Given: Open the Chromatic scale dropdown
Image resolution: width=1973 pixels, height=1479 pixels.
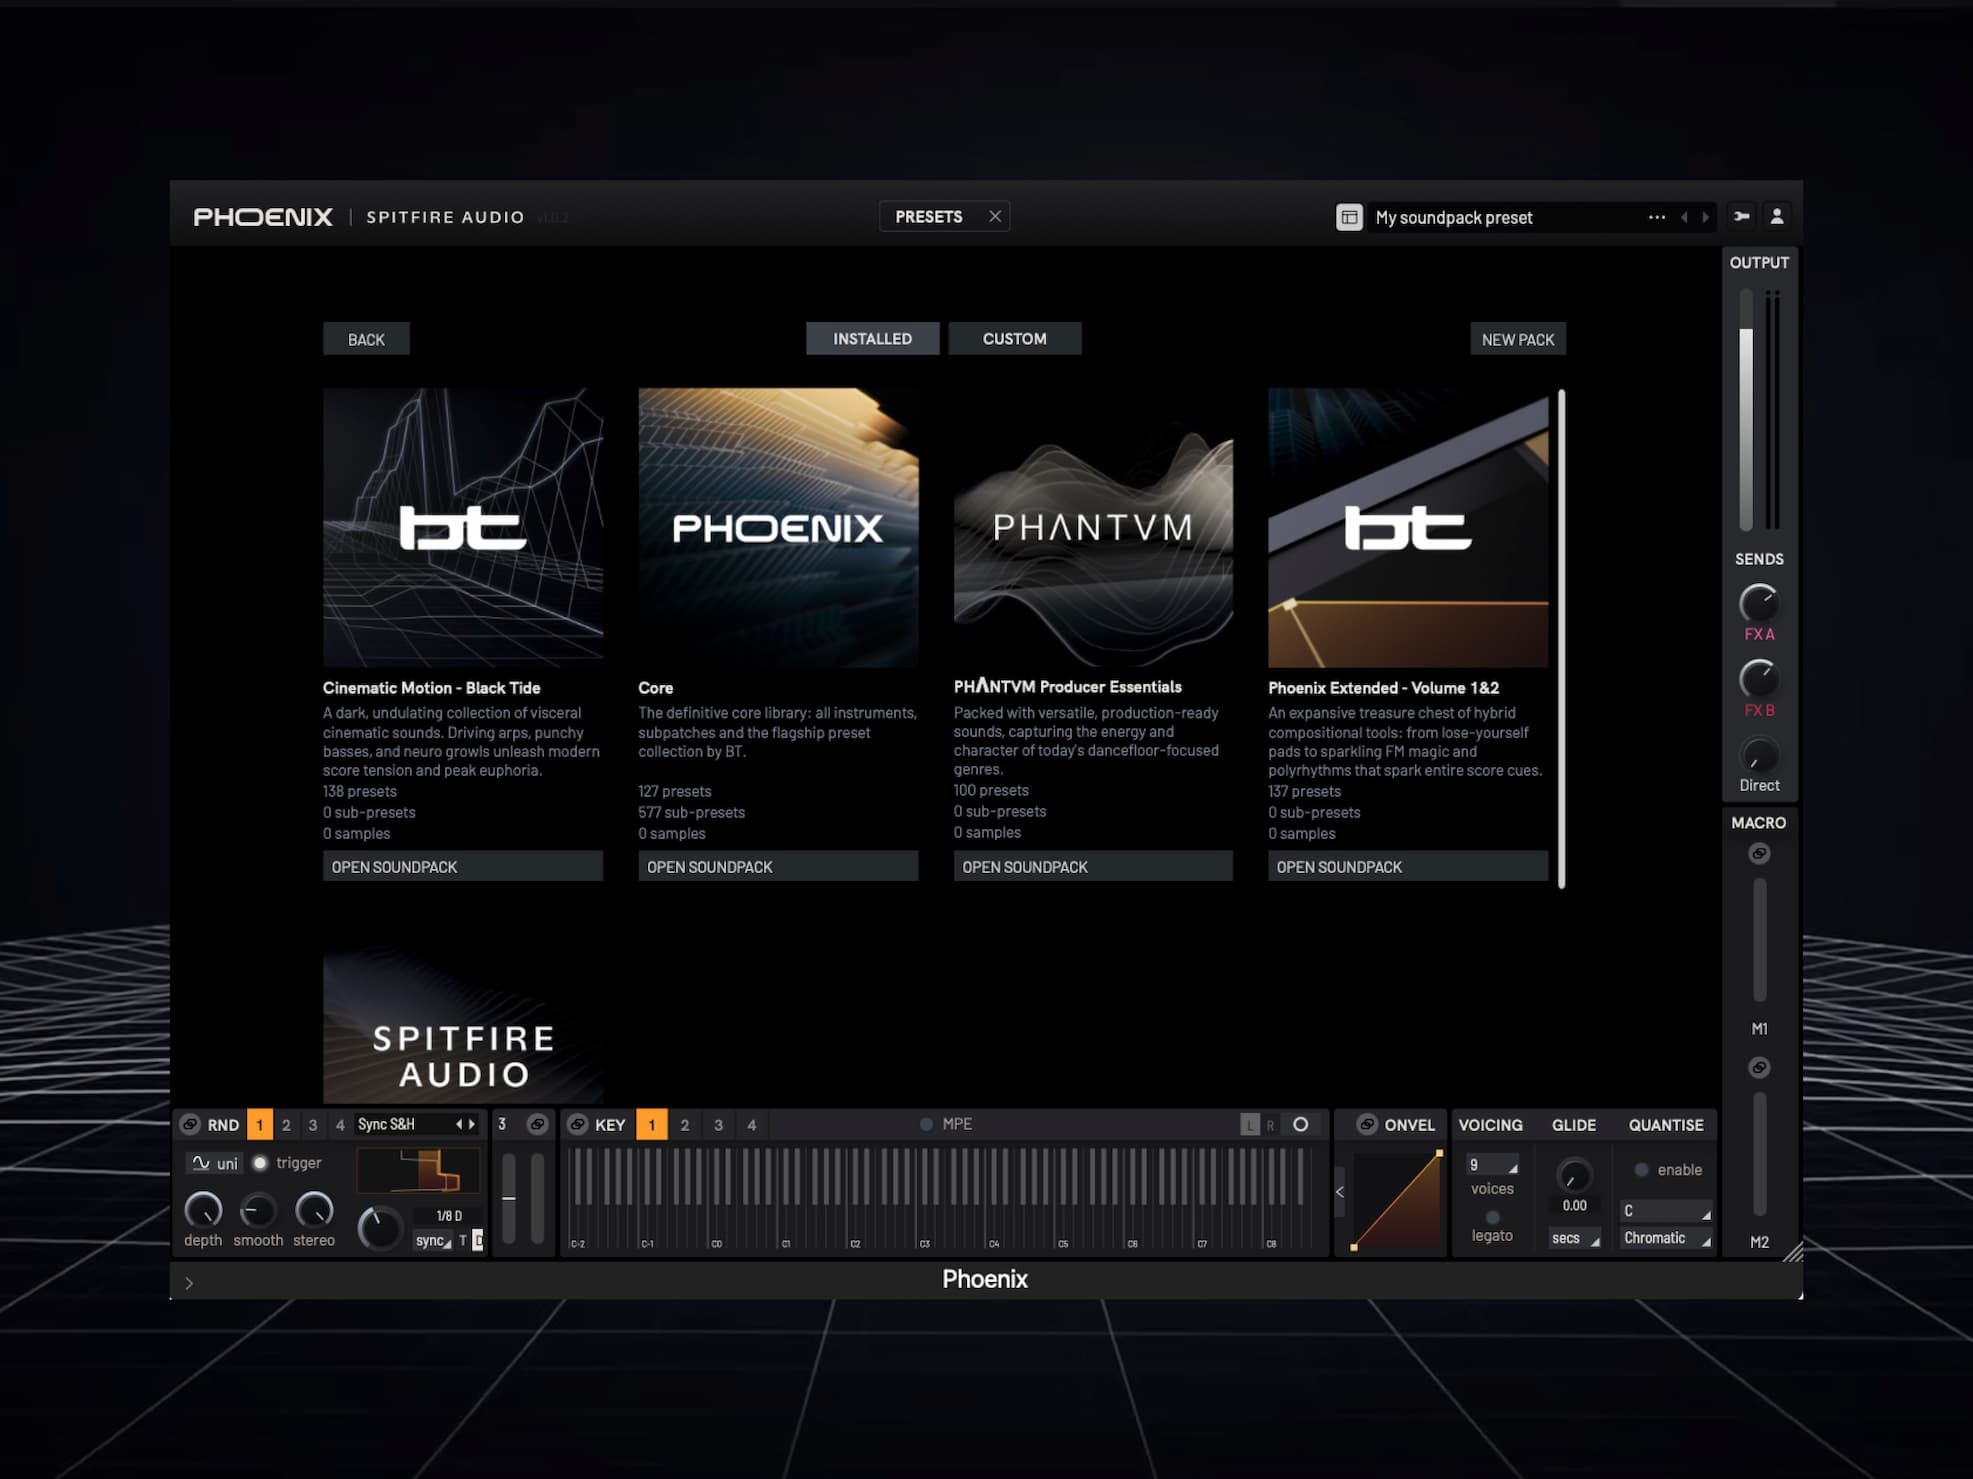Looking at the screenshot, I should [1665, 1238].
